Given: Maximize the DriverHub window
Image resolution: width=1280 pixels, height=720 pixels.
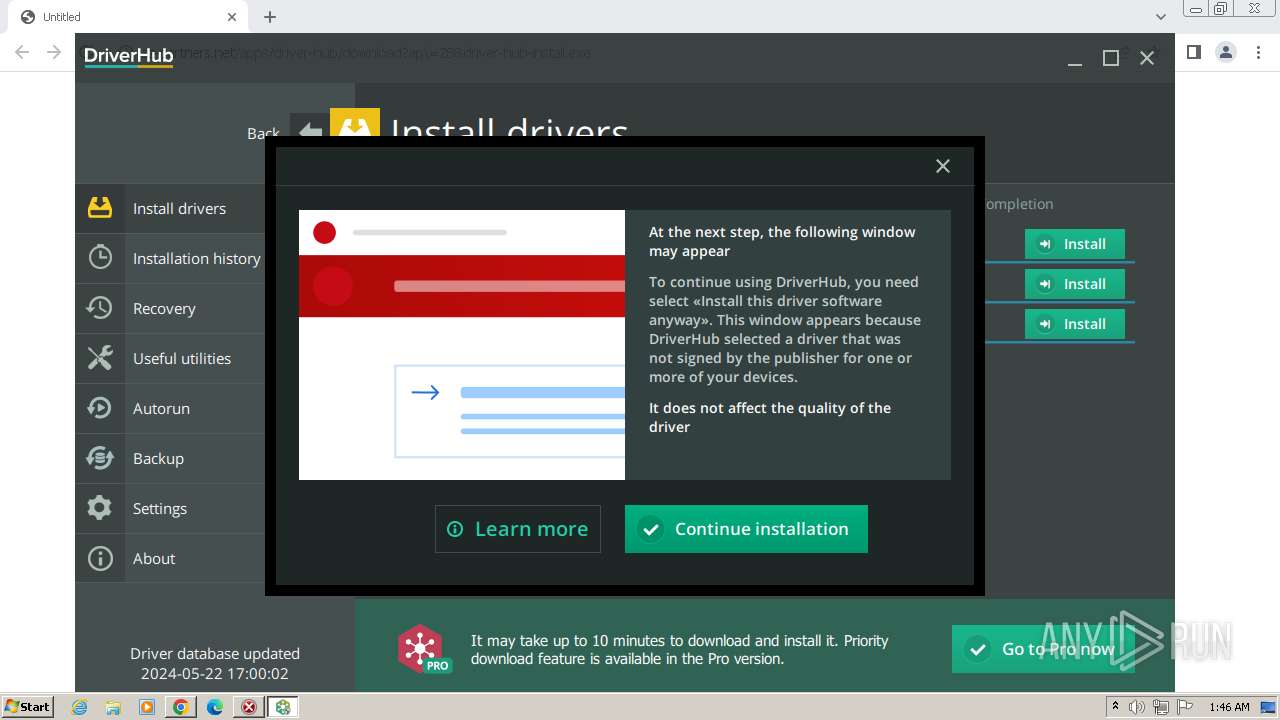Looking at the screenshot, I should tap(1111, 59).
